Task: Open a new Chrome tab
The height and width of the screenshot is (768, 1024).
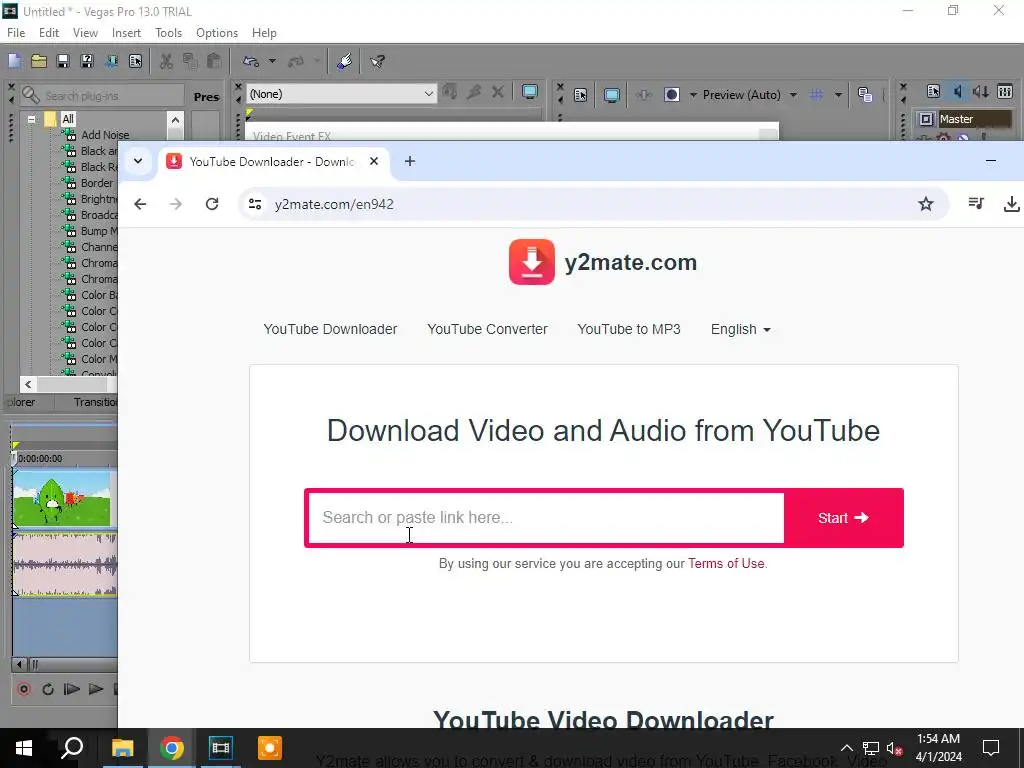Action: point(409,161)
